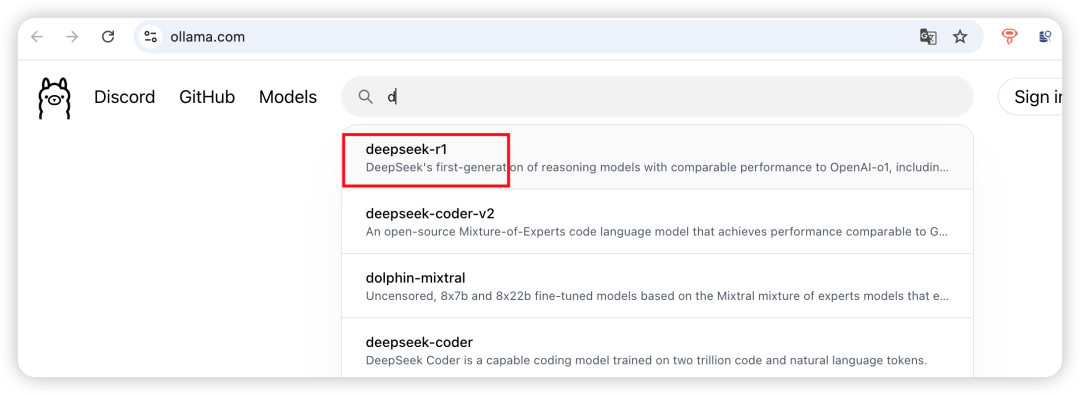This screenshot has height=395, width=1080.
Task: Select the deepseek-coder-v2 search result
Action: (x=657, y=222)
